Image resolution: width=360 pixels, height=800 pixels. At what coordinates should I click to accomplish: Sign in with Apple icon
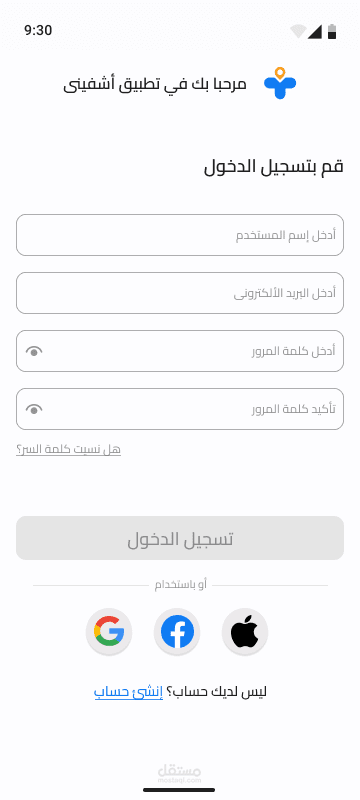[x=245, y=632]
